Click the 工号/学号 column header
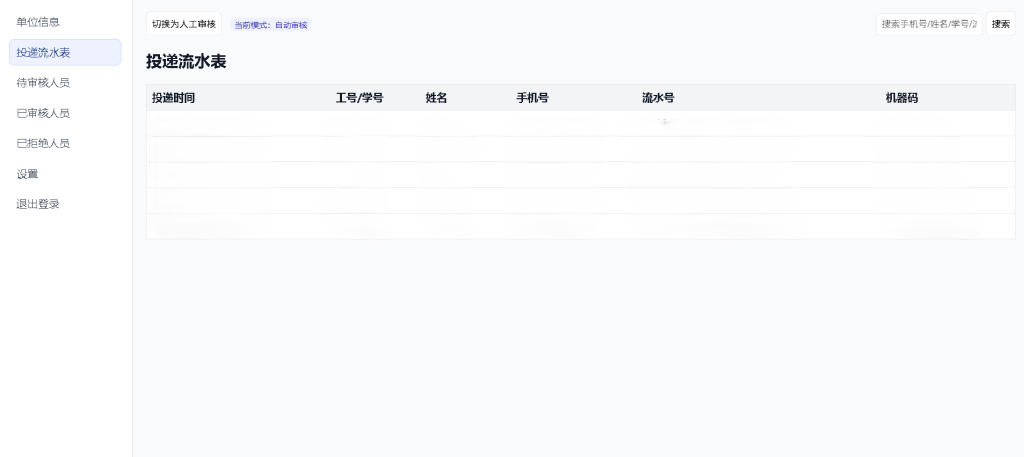The height and width of the screenshot is (457, 1024). click(359, 98)
